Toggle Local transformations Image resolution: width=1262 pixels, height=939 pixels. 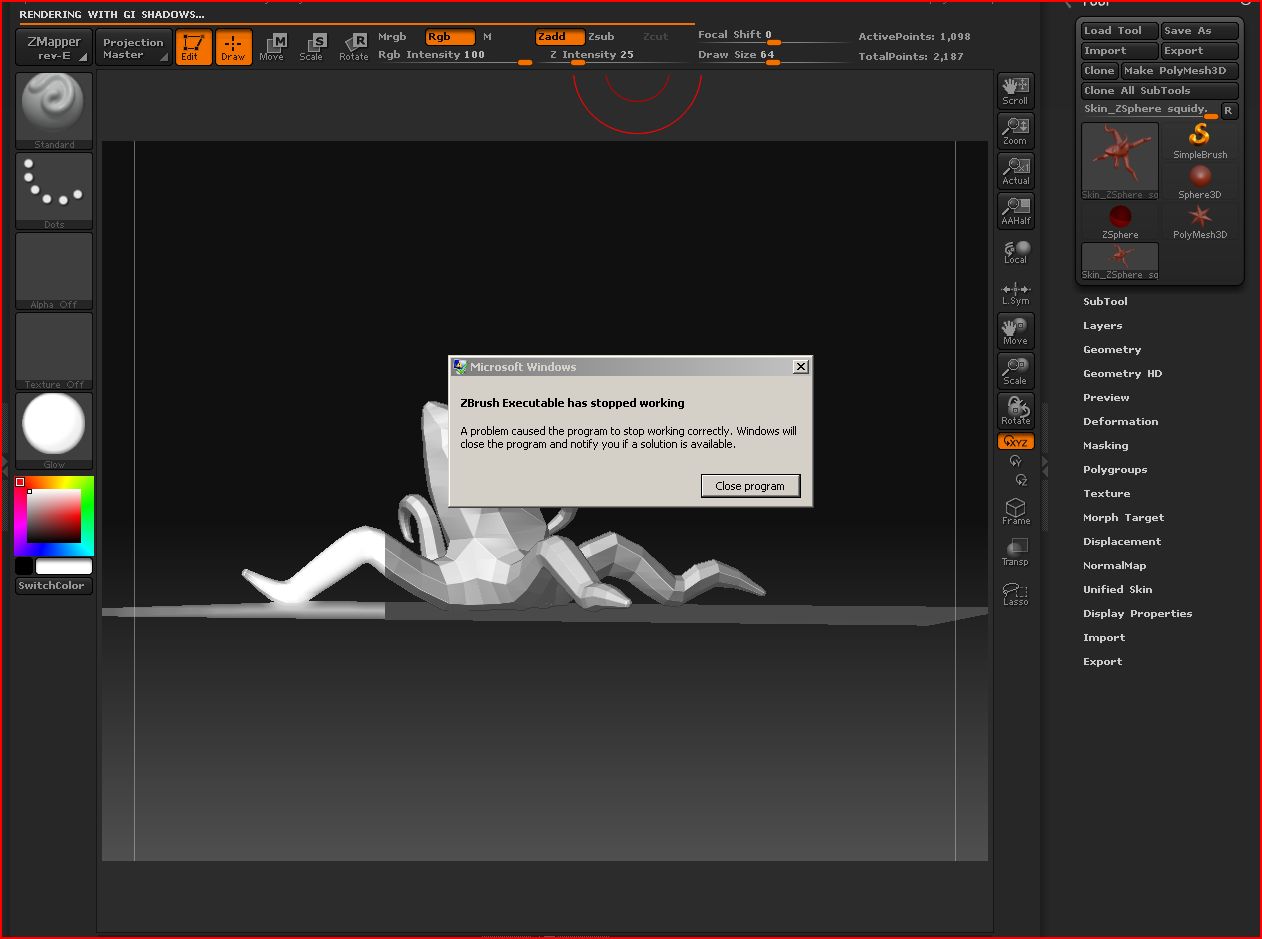coord(1016,251)
